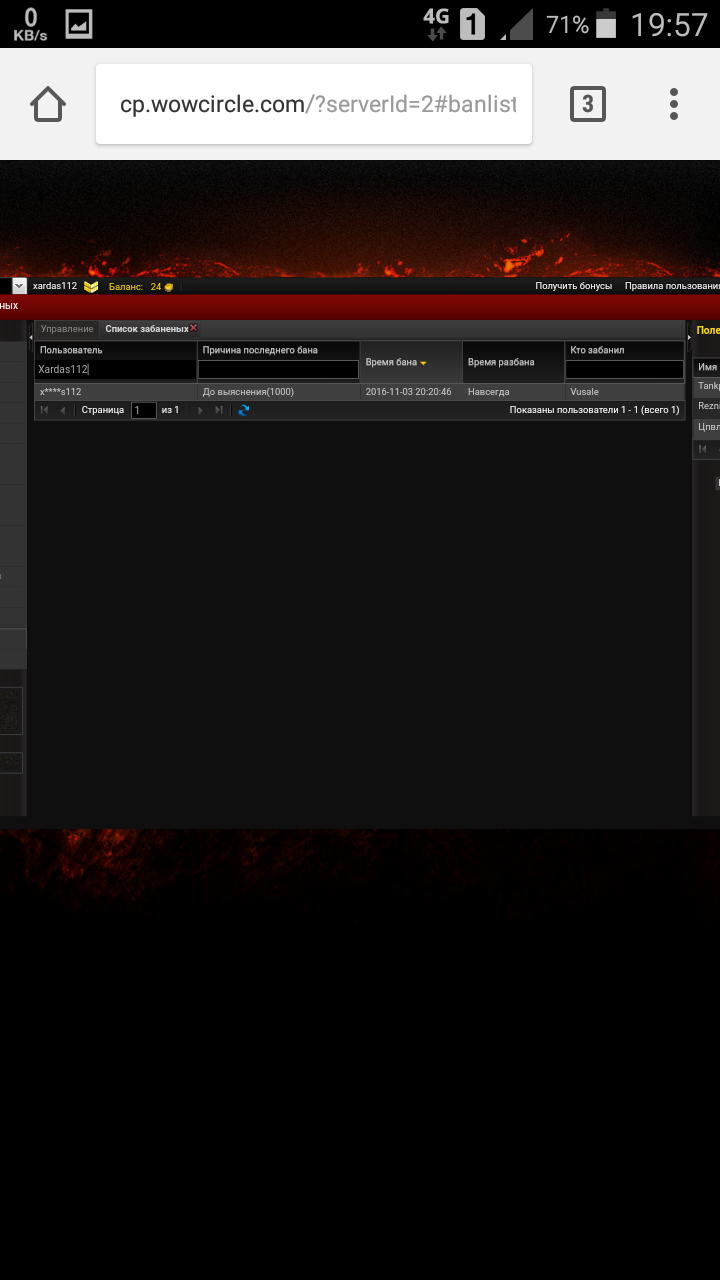
Task: Click the Получить бонусы link
Action: pyautogui.click(x=573, y=286)
